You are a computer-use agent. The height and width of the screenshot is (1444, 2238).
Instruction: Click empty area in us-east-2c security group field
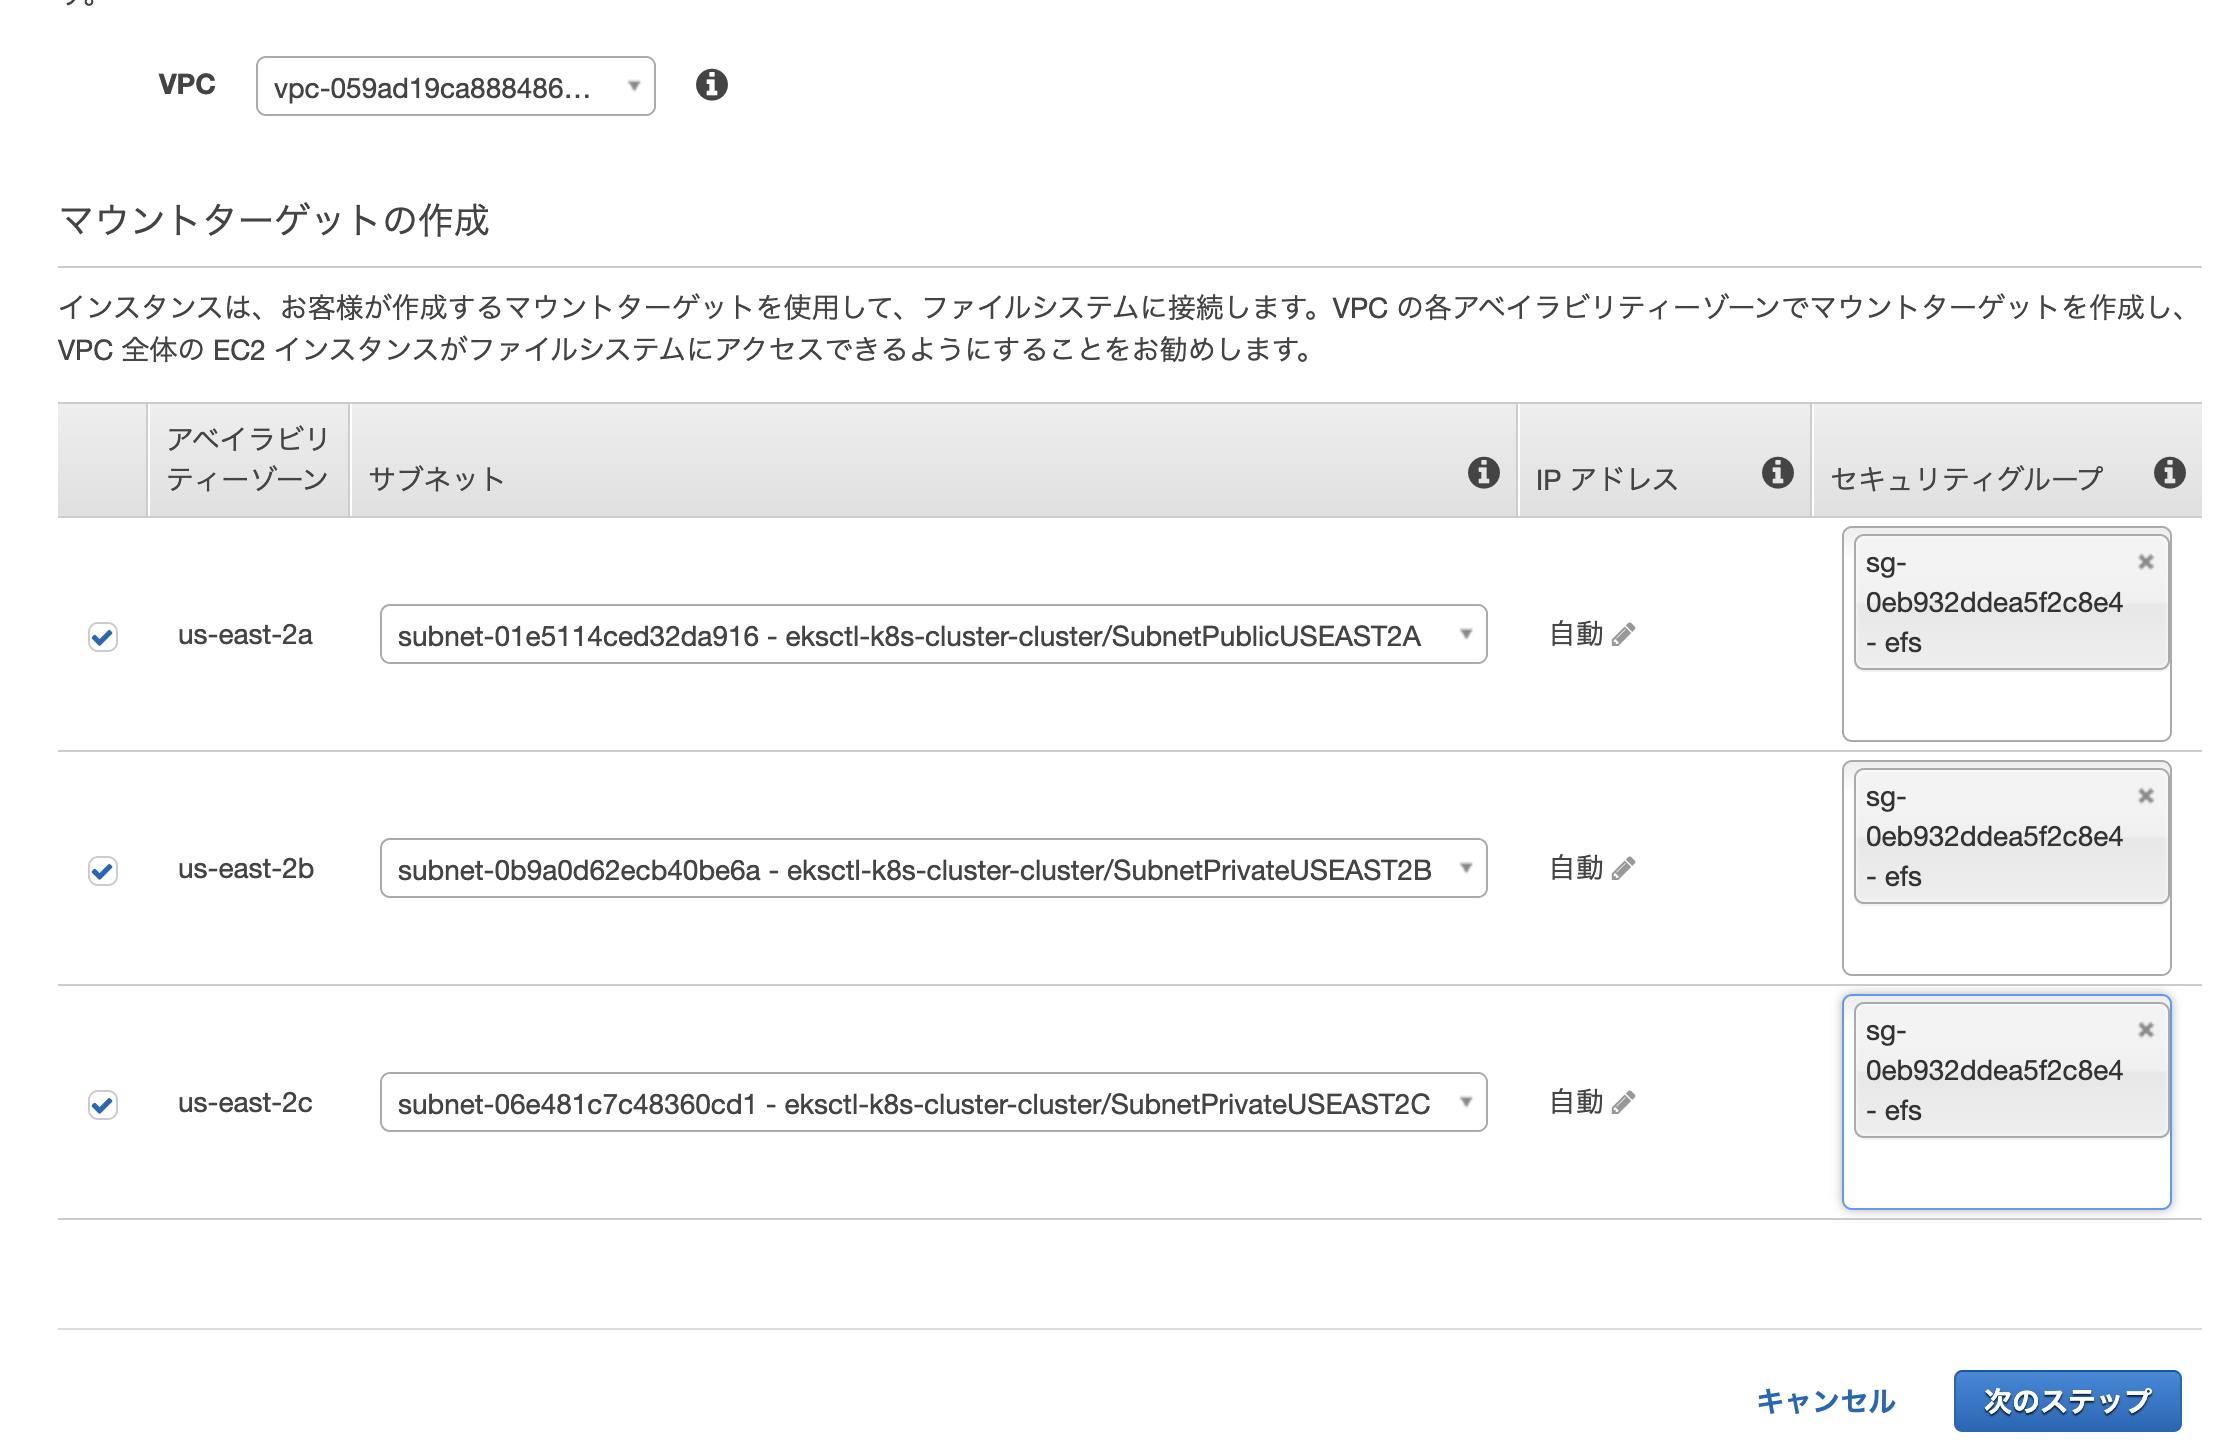tap(2005, 1172)
